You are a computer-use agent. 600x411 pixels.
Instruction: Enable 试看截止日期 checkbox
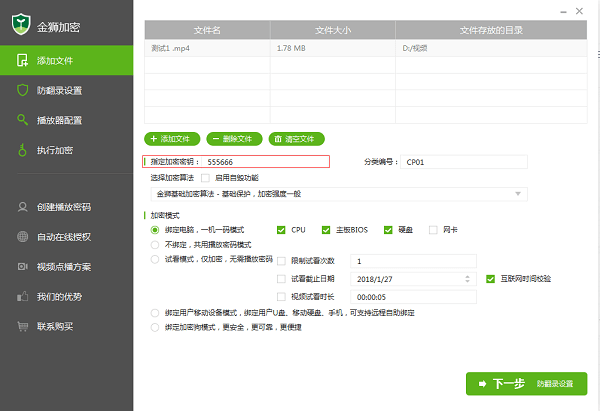(281, 279)
